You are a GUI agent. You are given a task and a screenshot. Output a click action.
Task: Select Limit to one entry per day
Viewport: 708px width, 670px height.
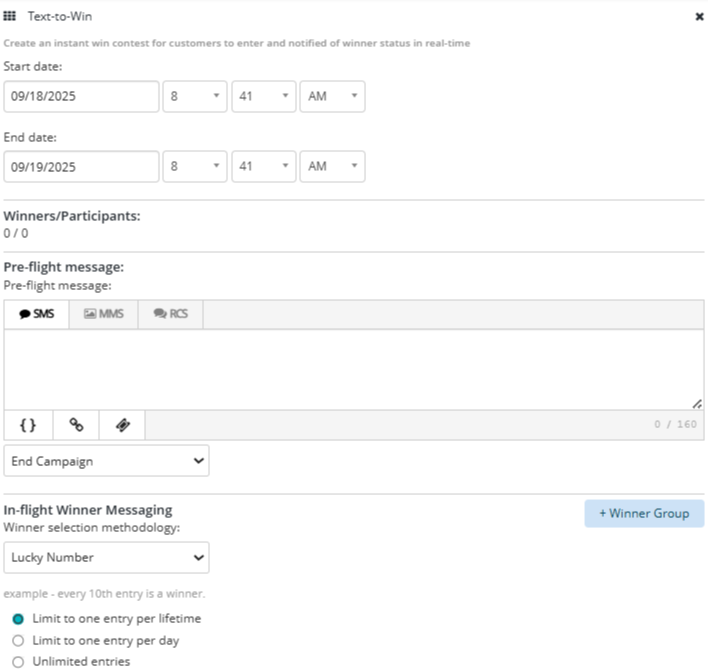tap(18, 640)
